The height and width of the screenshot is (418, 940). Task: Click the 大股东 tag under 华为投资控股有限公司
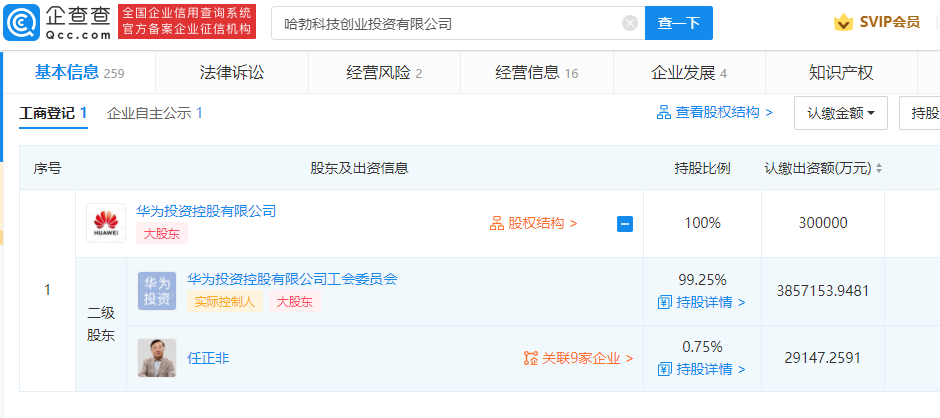click(162, 233)
